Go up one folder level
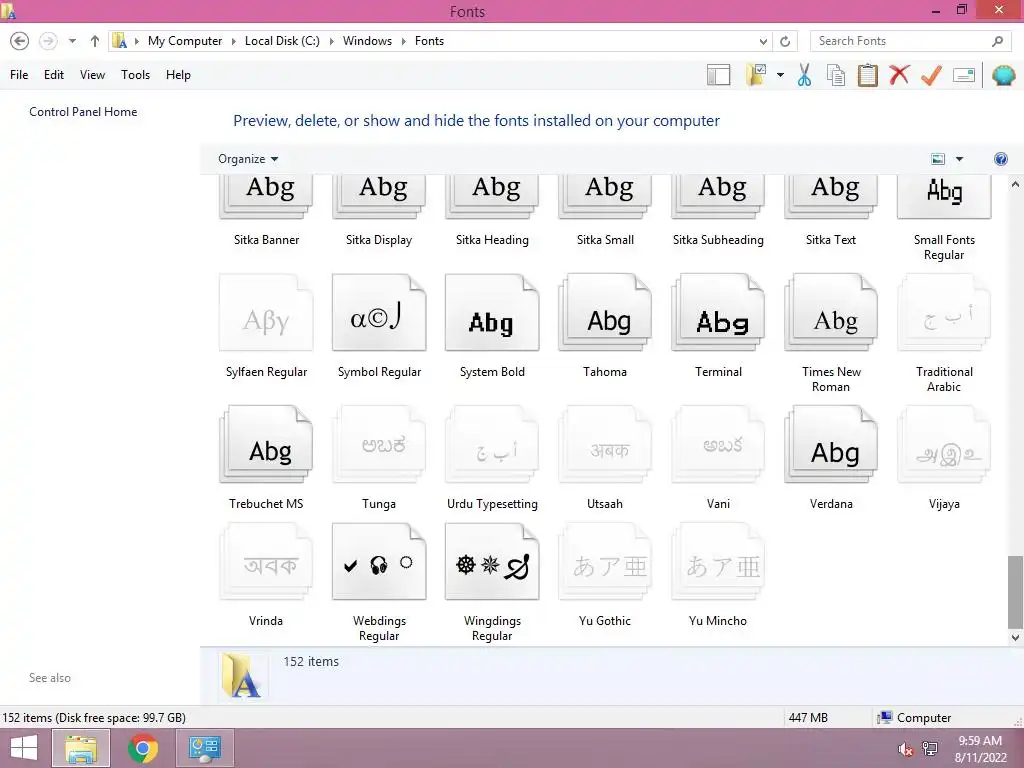 [x=95, y=41]
